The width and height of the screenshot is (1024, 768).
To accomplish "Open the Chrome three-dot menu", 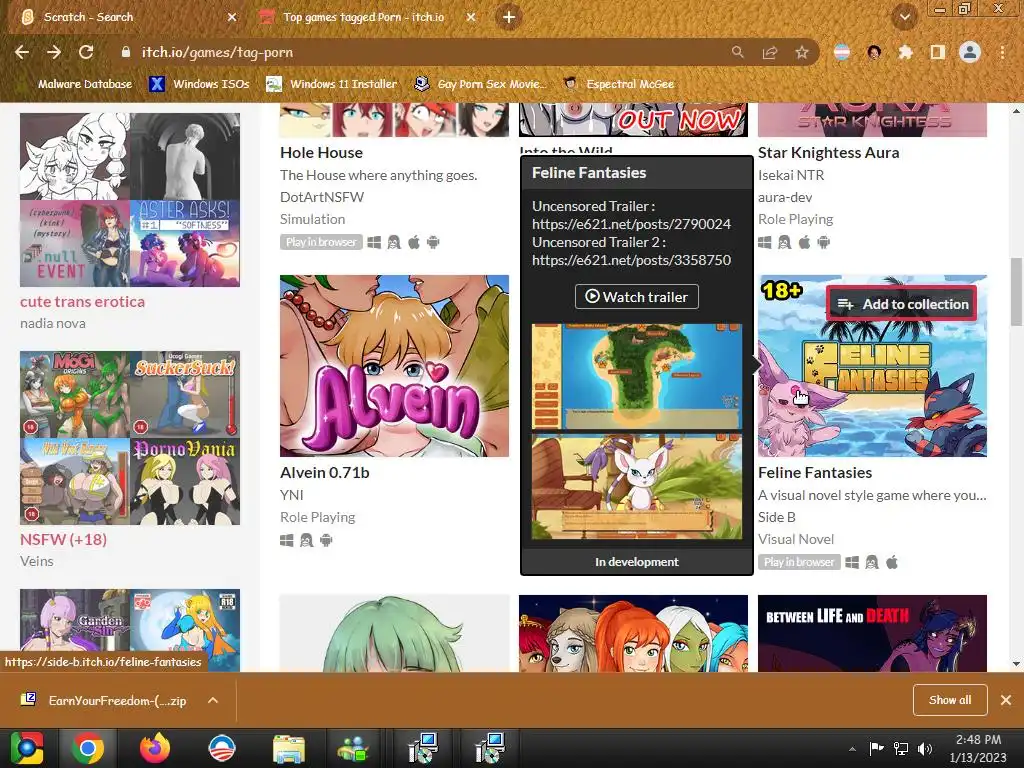I will click(x=1002, y=52).
